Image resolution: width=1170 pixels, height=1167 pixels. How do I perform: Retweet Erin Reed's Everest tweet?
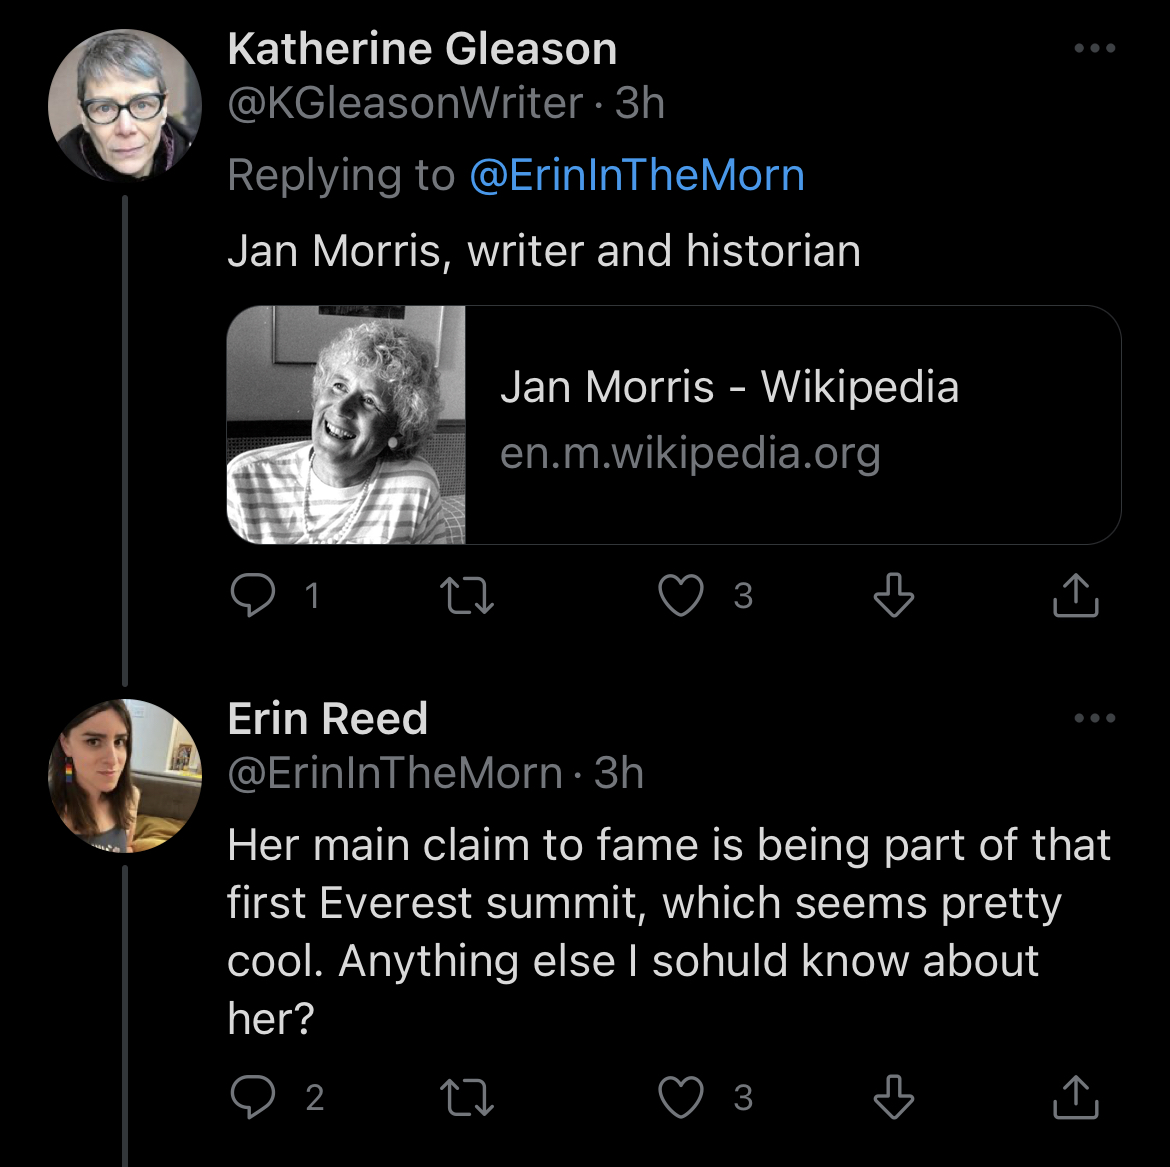(467, 1098)
